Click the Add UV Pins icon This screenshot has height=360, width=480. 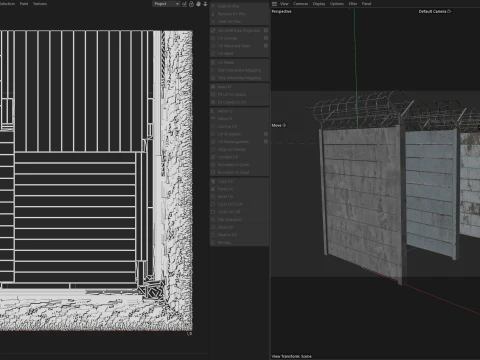[213, 6]
